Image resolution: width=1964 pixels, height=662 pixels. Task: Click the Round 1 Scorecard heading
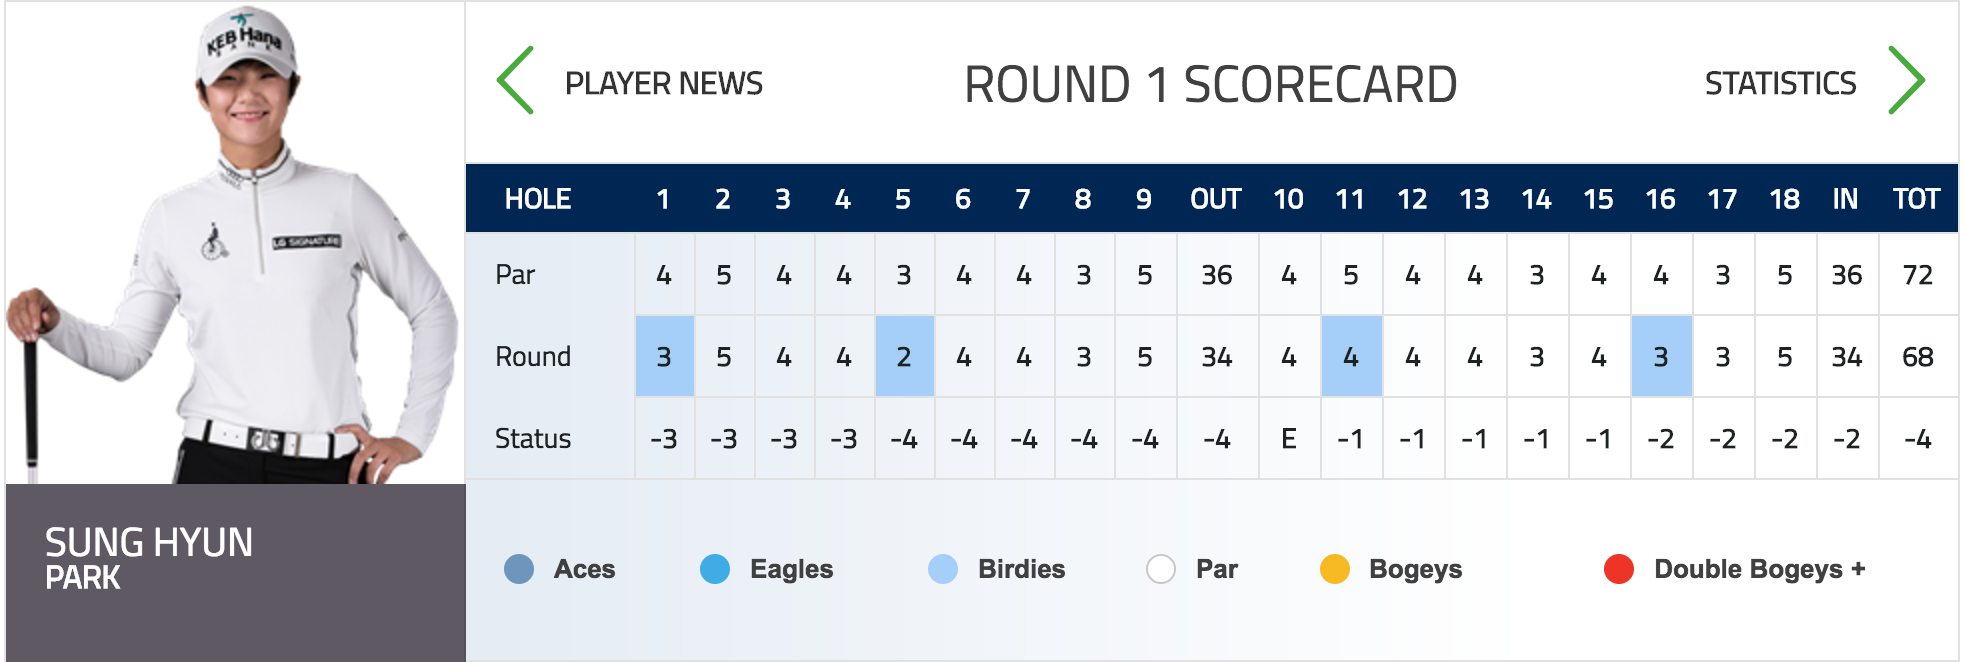click(1210, 84)
